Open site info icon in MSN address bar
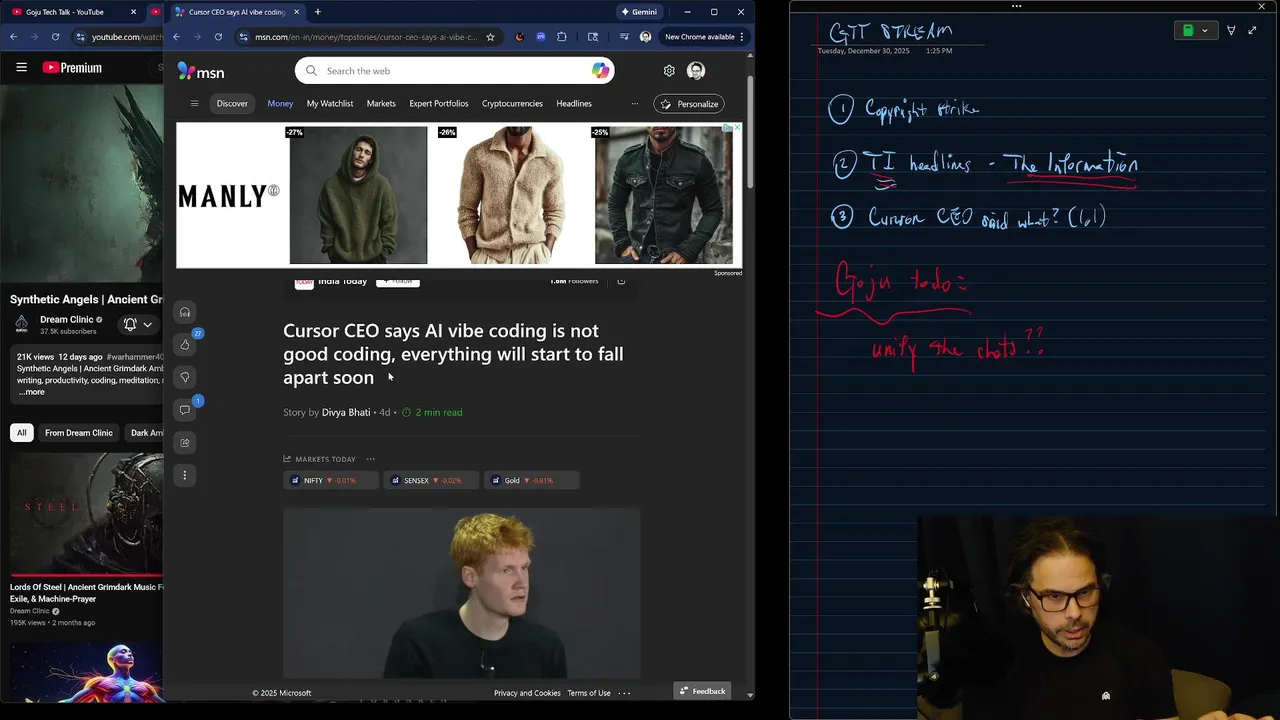 243,37
